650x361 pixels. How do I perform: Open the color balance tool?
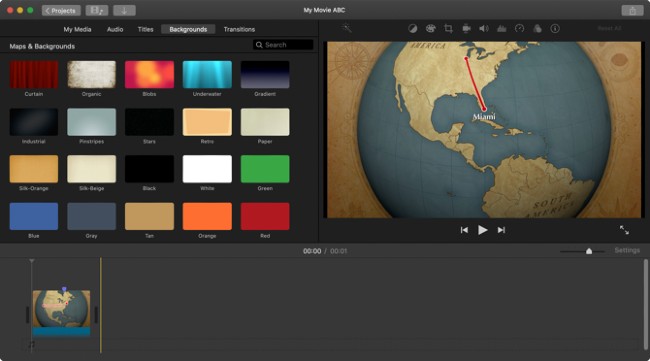[x=412, y=29]
